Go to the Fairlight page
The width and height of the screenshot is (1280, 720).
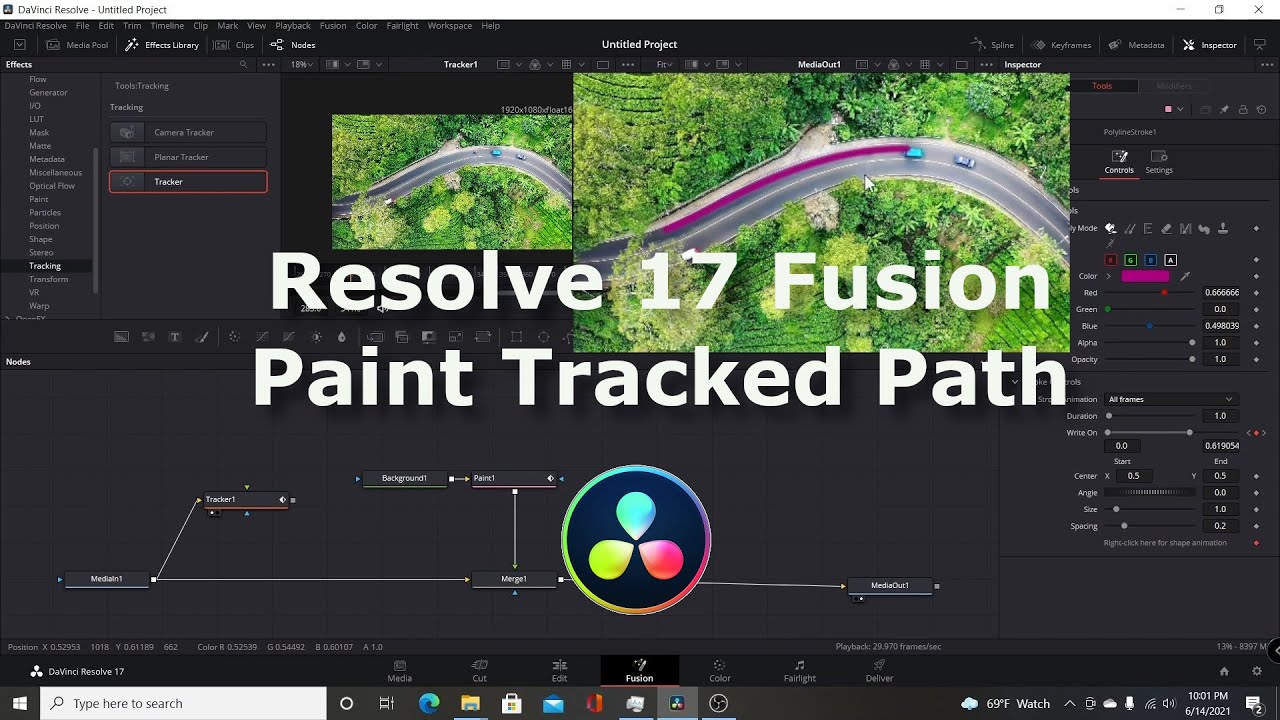800,670
